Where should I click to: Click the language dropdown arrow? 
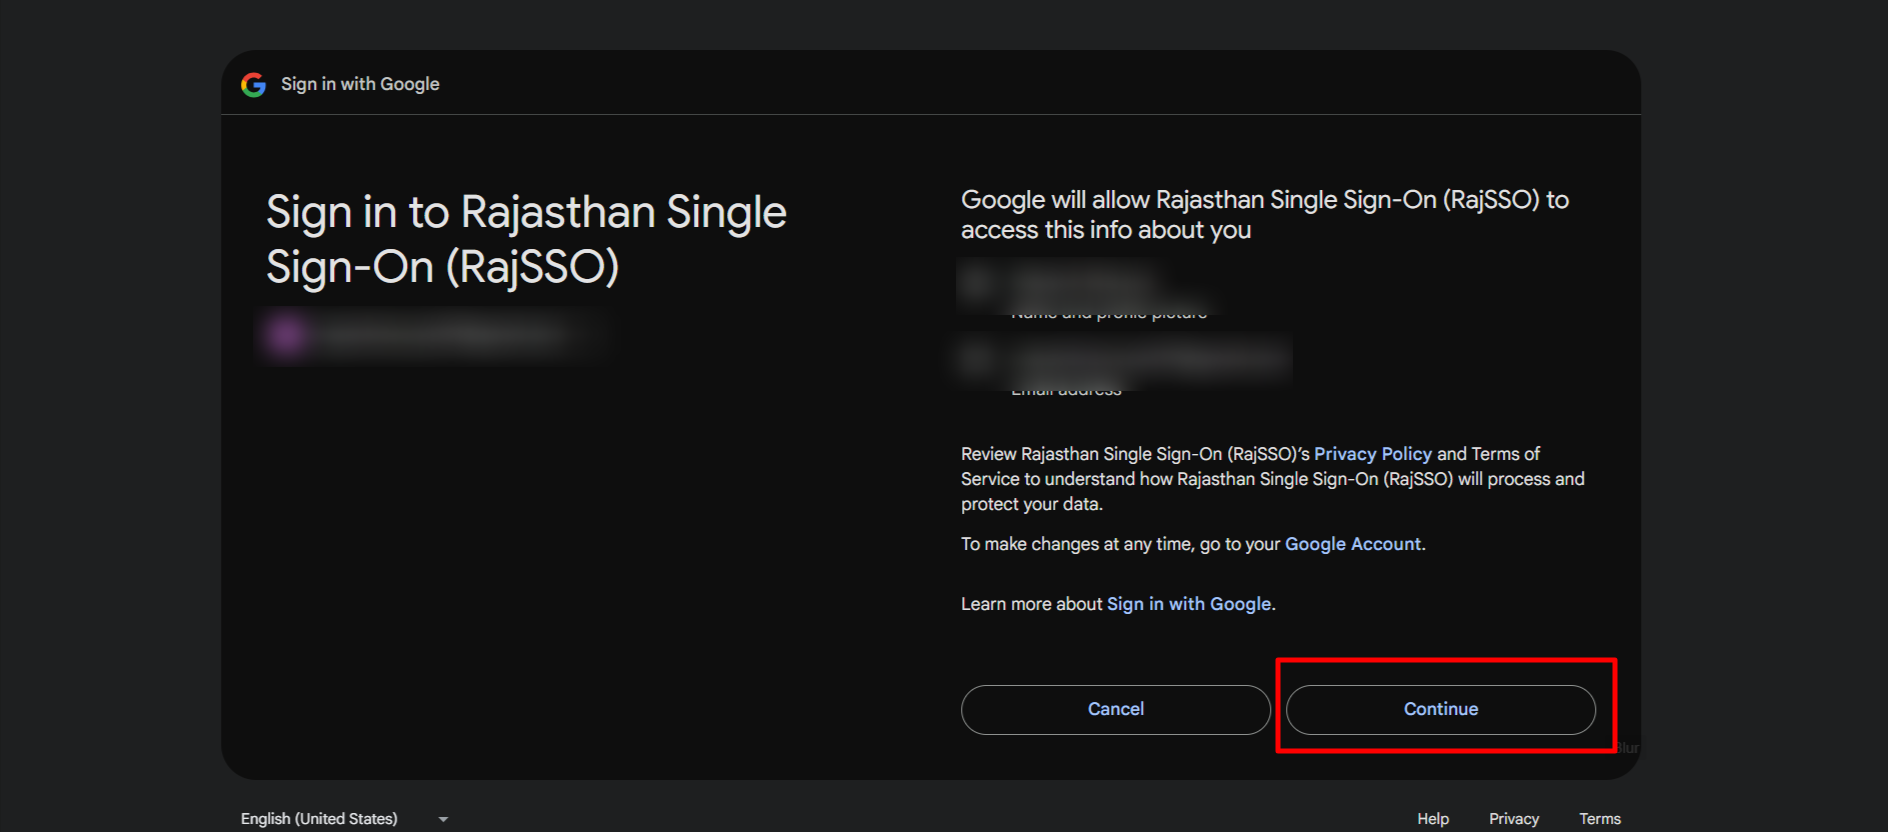(x=443, y=819)
